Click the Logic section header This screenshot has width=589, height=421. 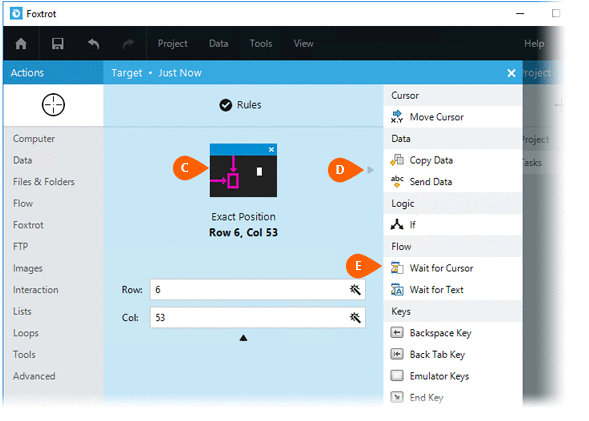[453, 204]
